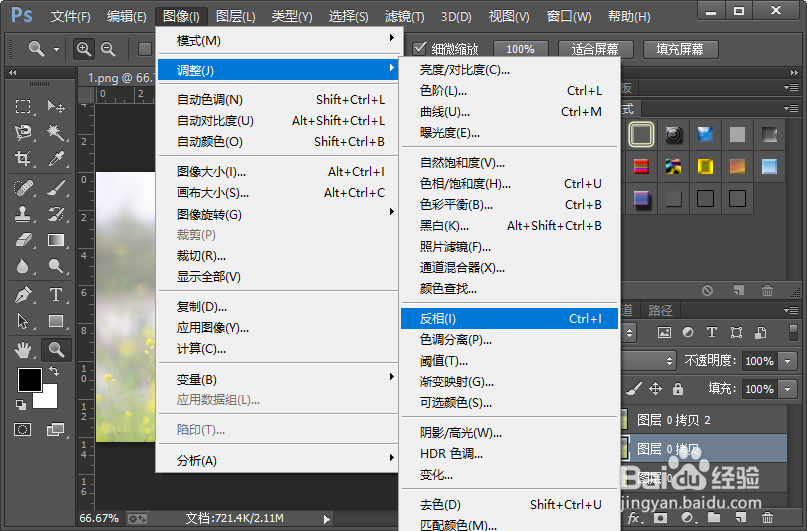Apply yellow bevel style swatch
This screenshot has width=807, height=531.
pyautogui.click(x=705, y=166)
